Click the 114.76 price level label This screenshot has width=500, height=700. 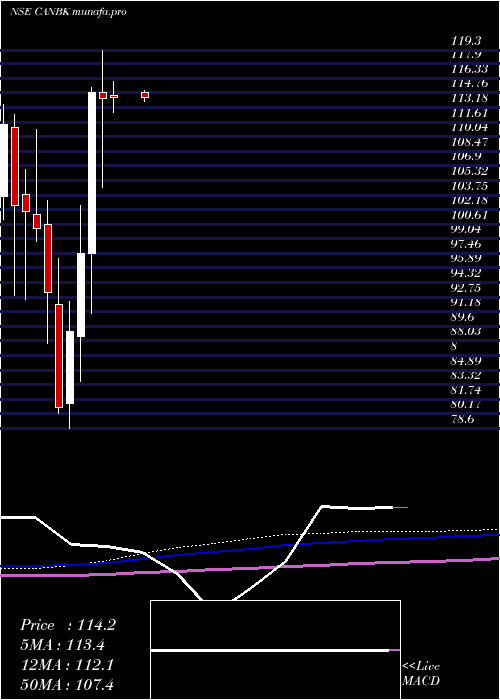(x=470, y=83)
